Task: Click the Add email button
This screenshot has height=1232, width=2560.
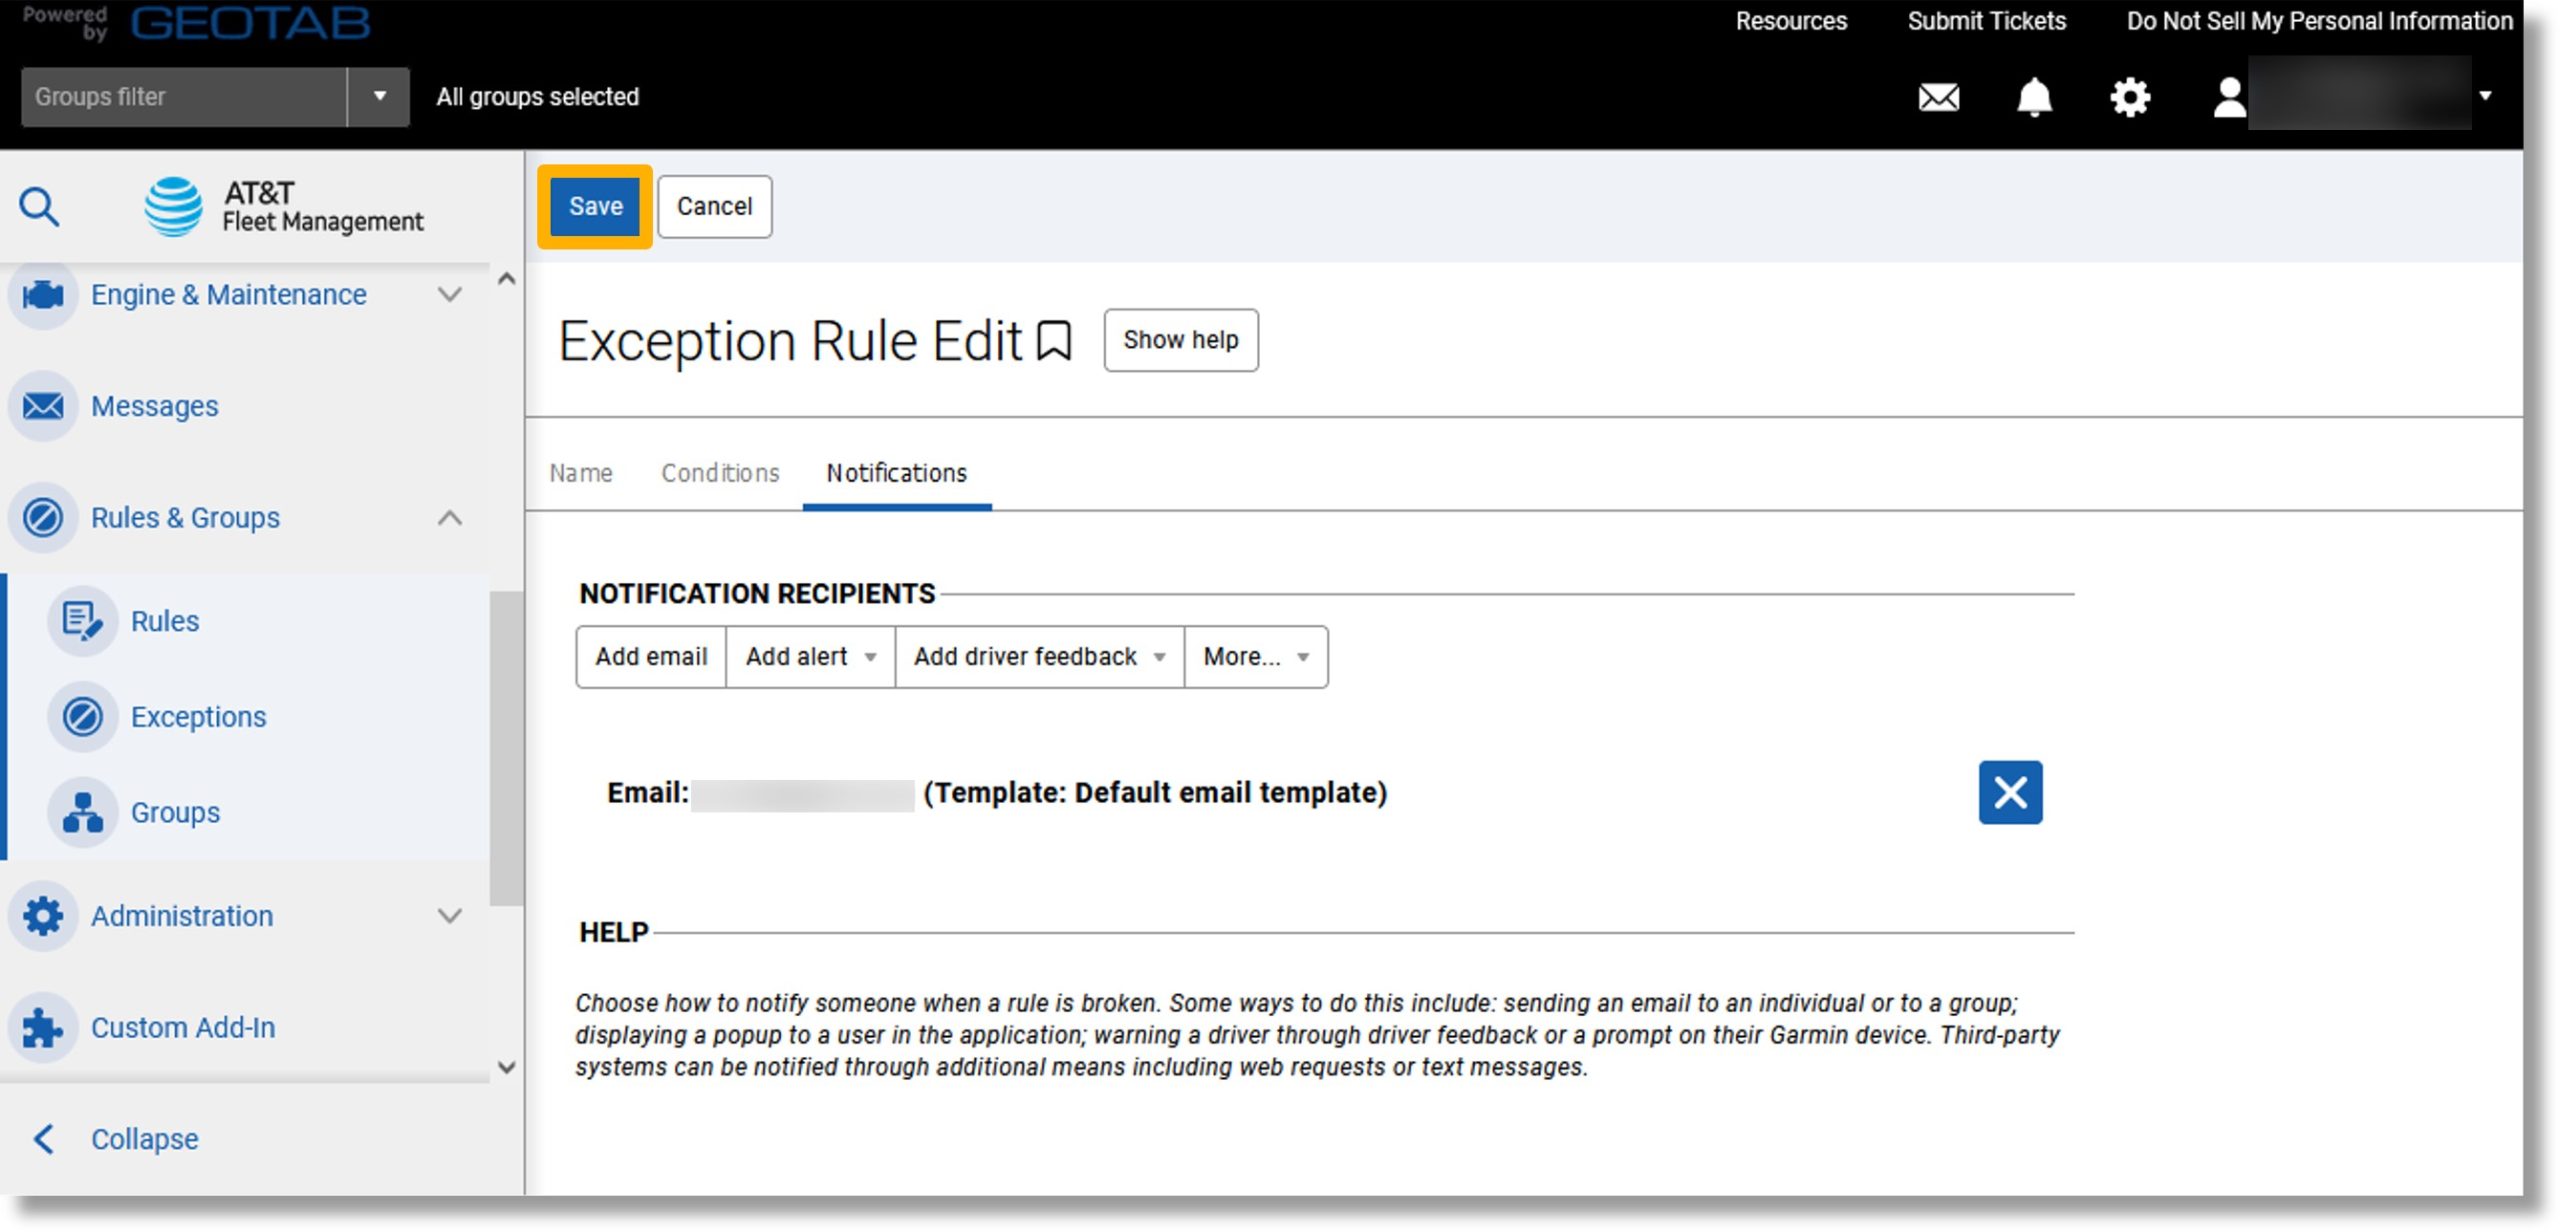Action: click(651, 657)
